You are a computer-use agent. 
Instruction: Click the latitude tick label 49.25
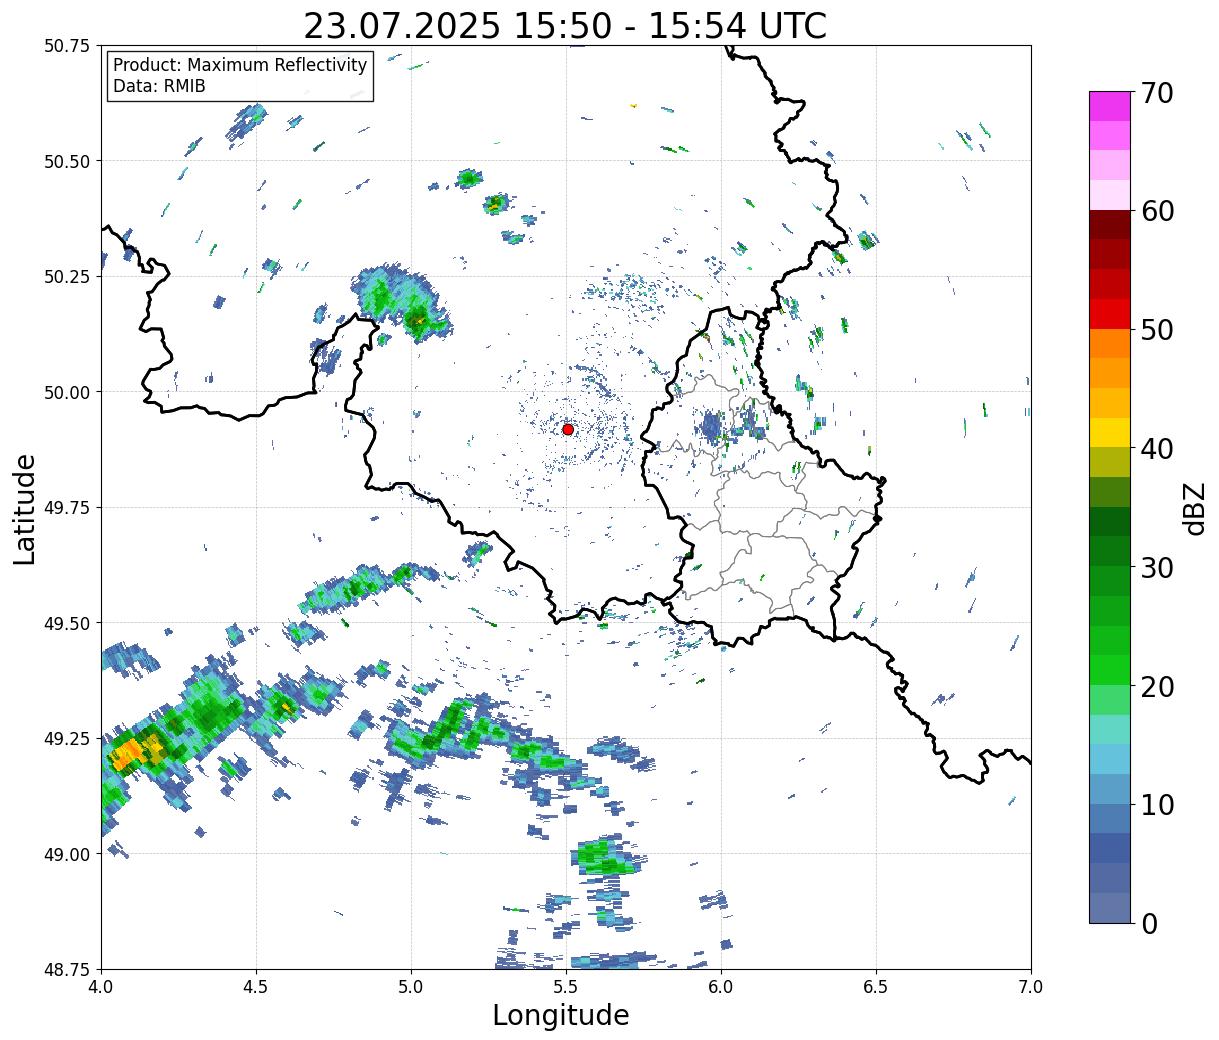(x=68, y=738)
